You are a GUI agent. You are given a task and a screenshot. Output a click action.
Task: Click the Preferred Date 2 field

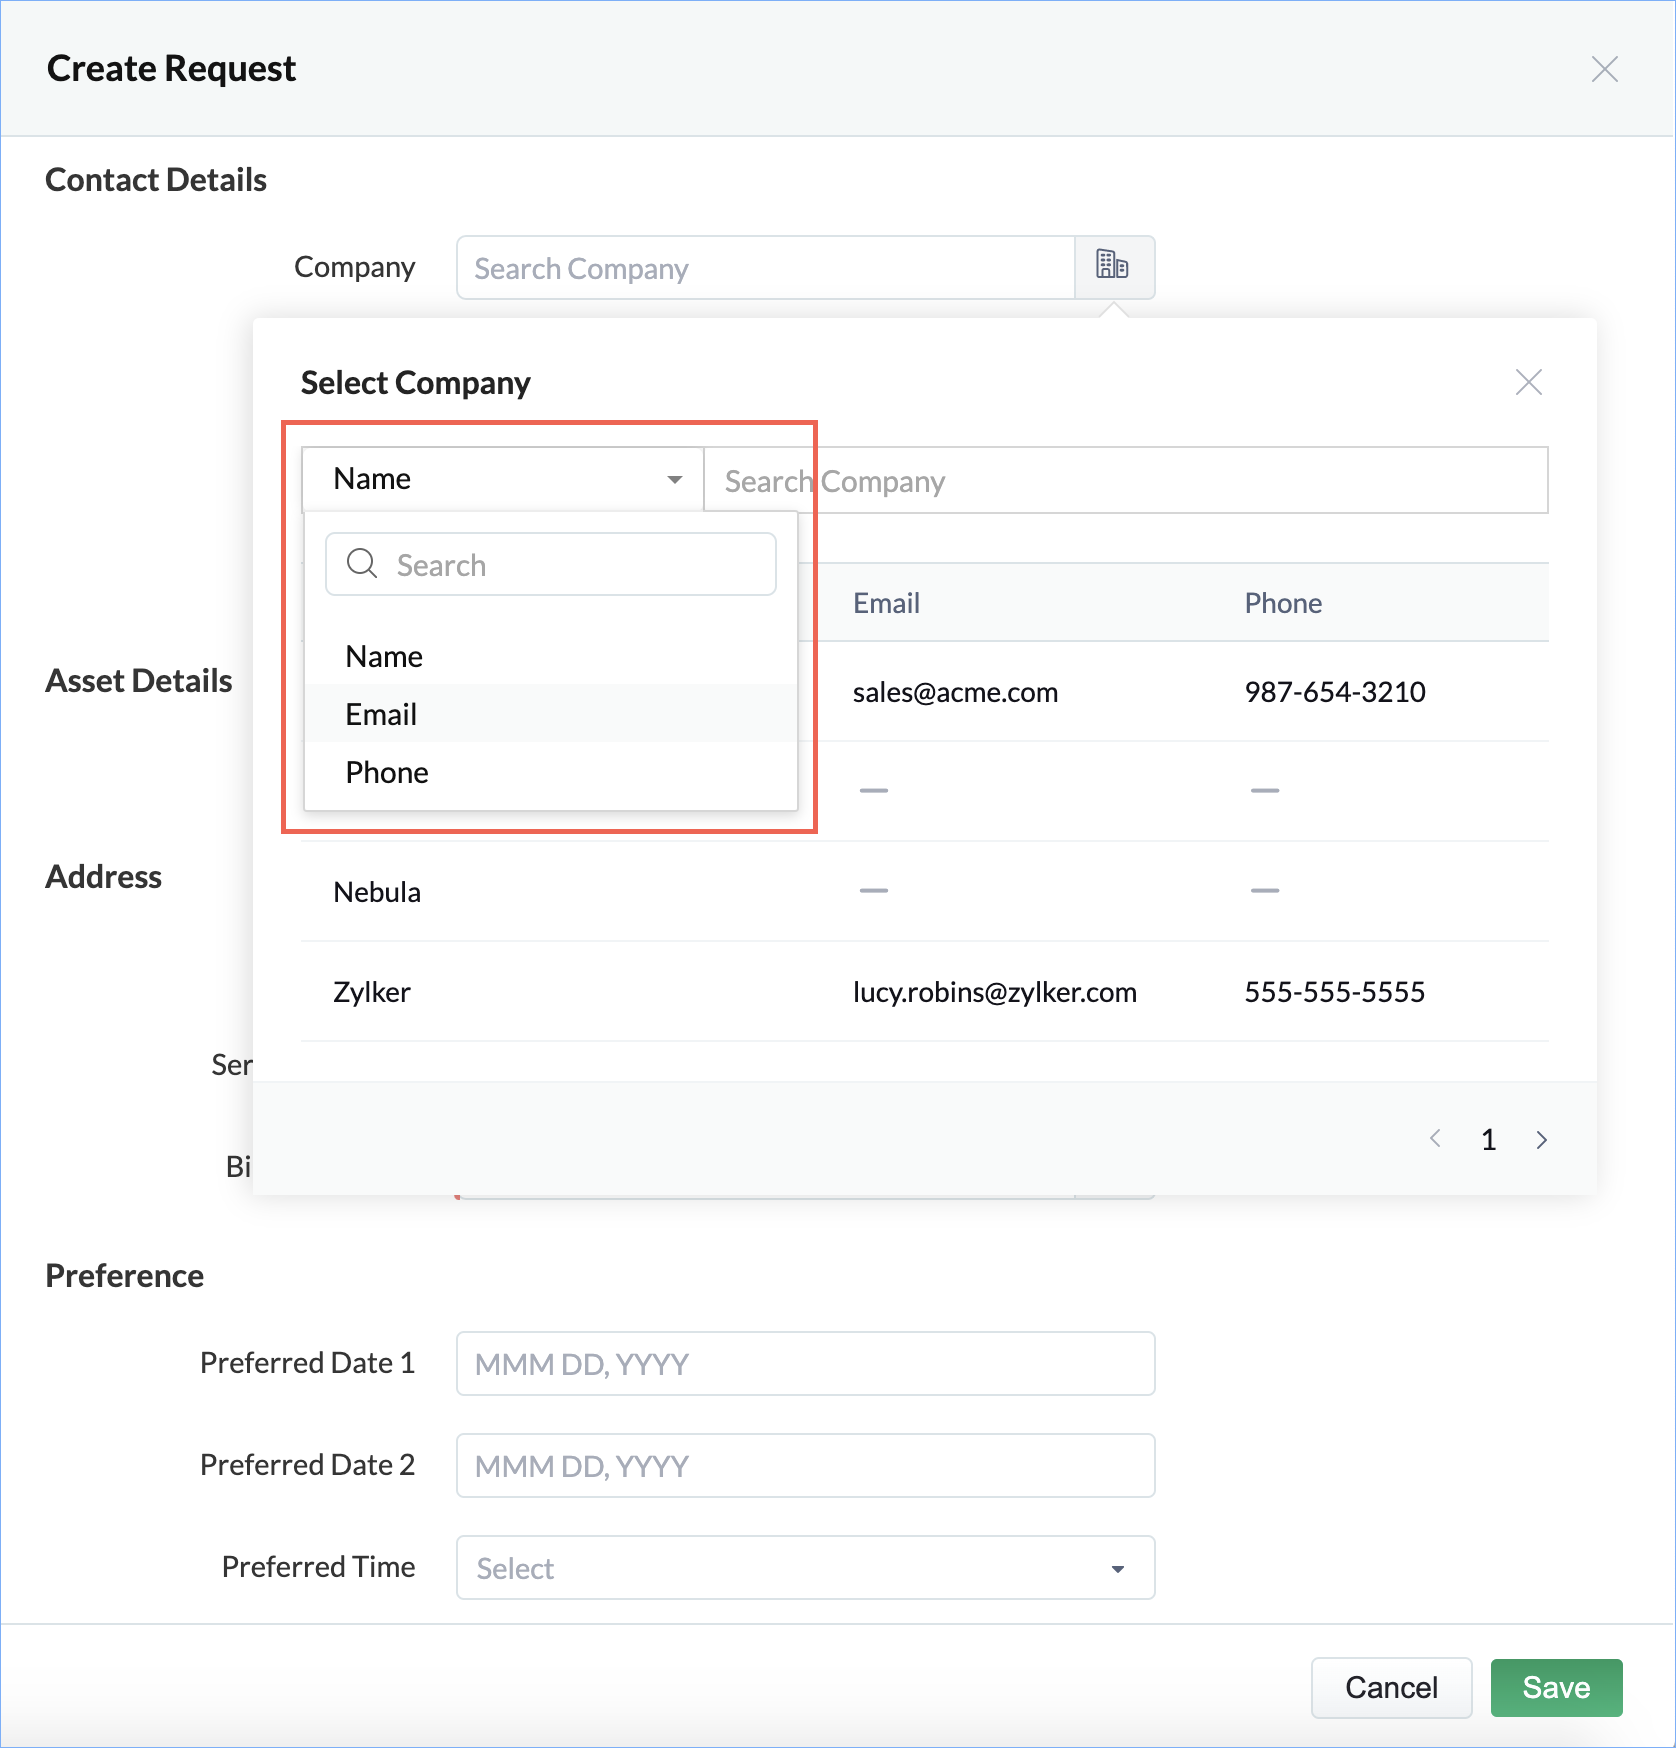click(x=805, y=1465)
